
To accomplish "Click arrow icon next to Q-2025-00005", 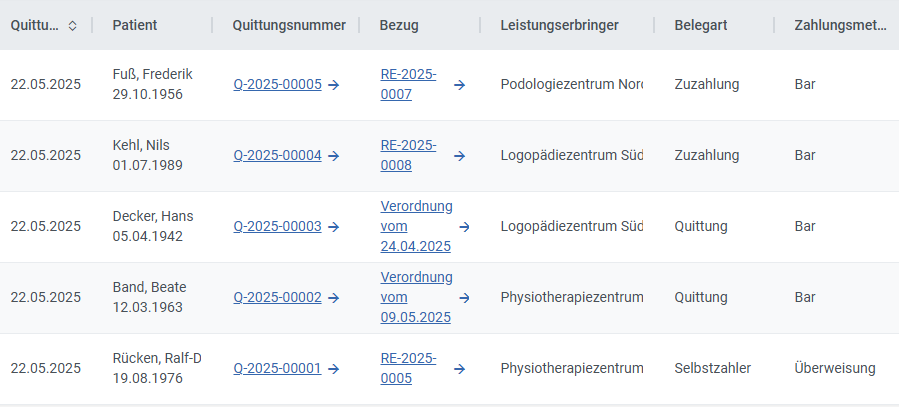I will 334,85.
